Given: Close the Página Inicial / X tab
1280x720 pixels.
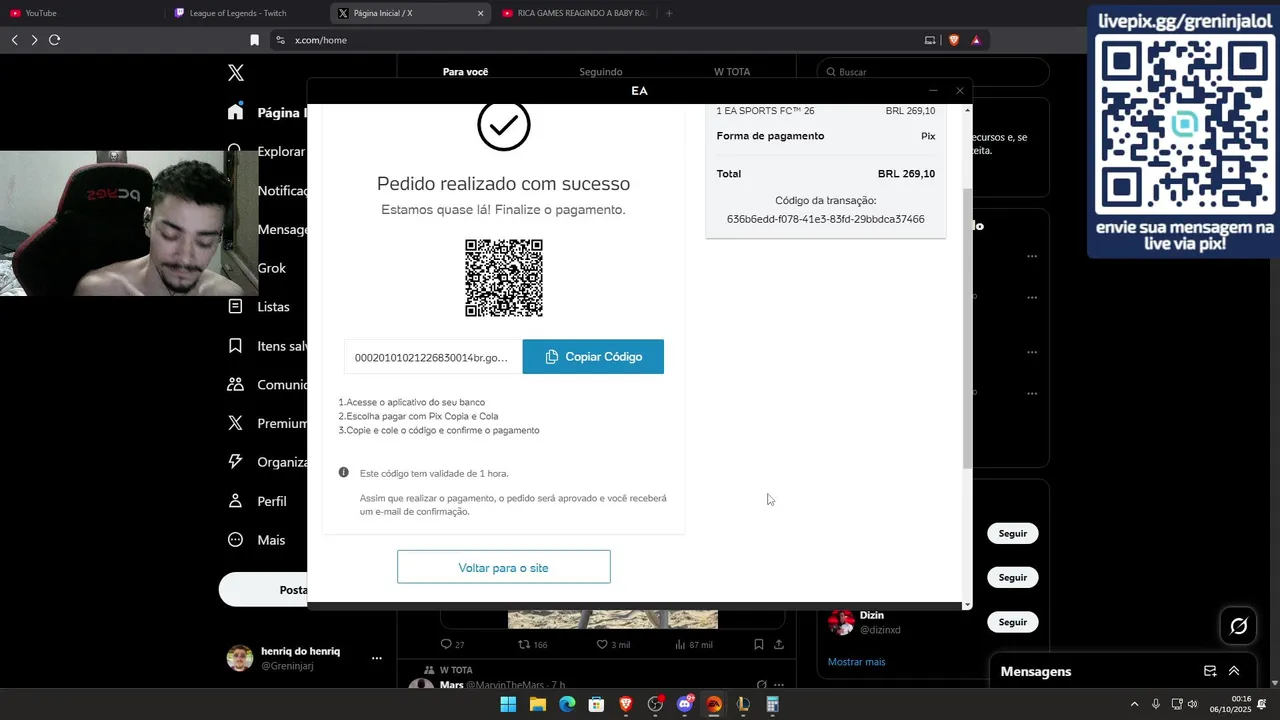Looking at the screenshot, I should click(x=480, y=13).
